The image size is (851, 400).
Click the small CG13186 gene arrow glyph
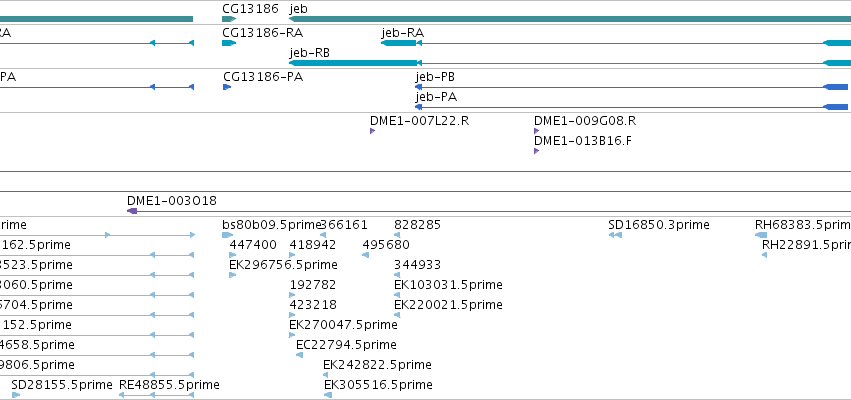(x=229, y=19)
